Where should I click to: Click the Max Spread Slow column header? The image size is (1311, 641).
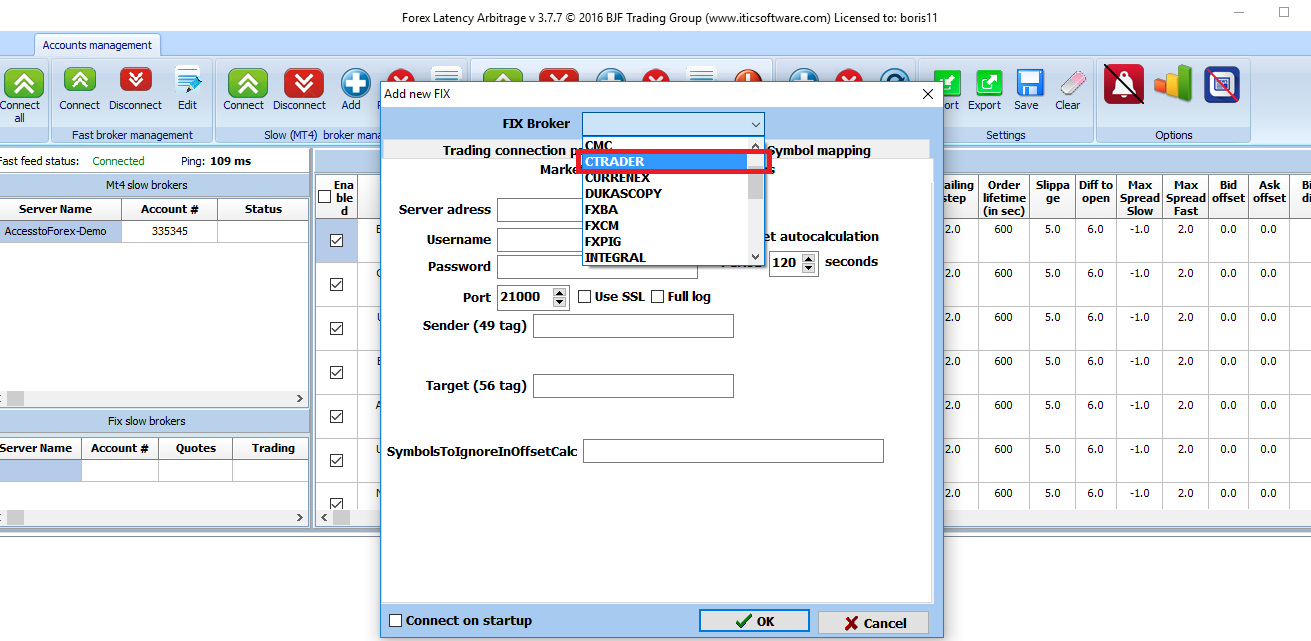coord(1140,198)
